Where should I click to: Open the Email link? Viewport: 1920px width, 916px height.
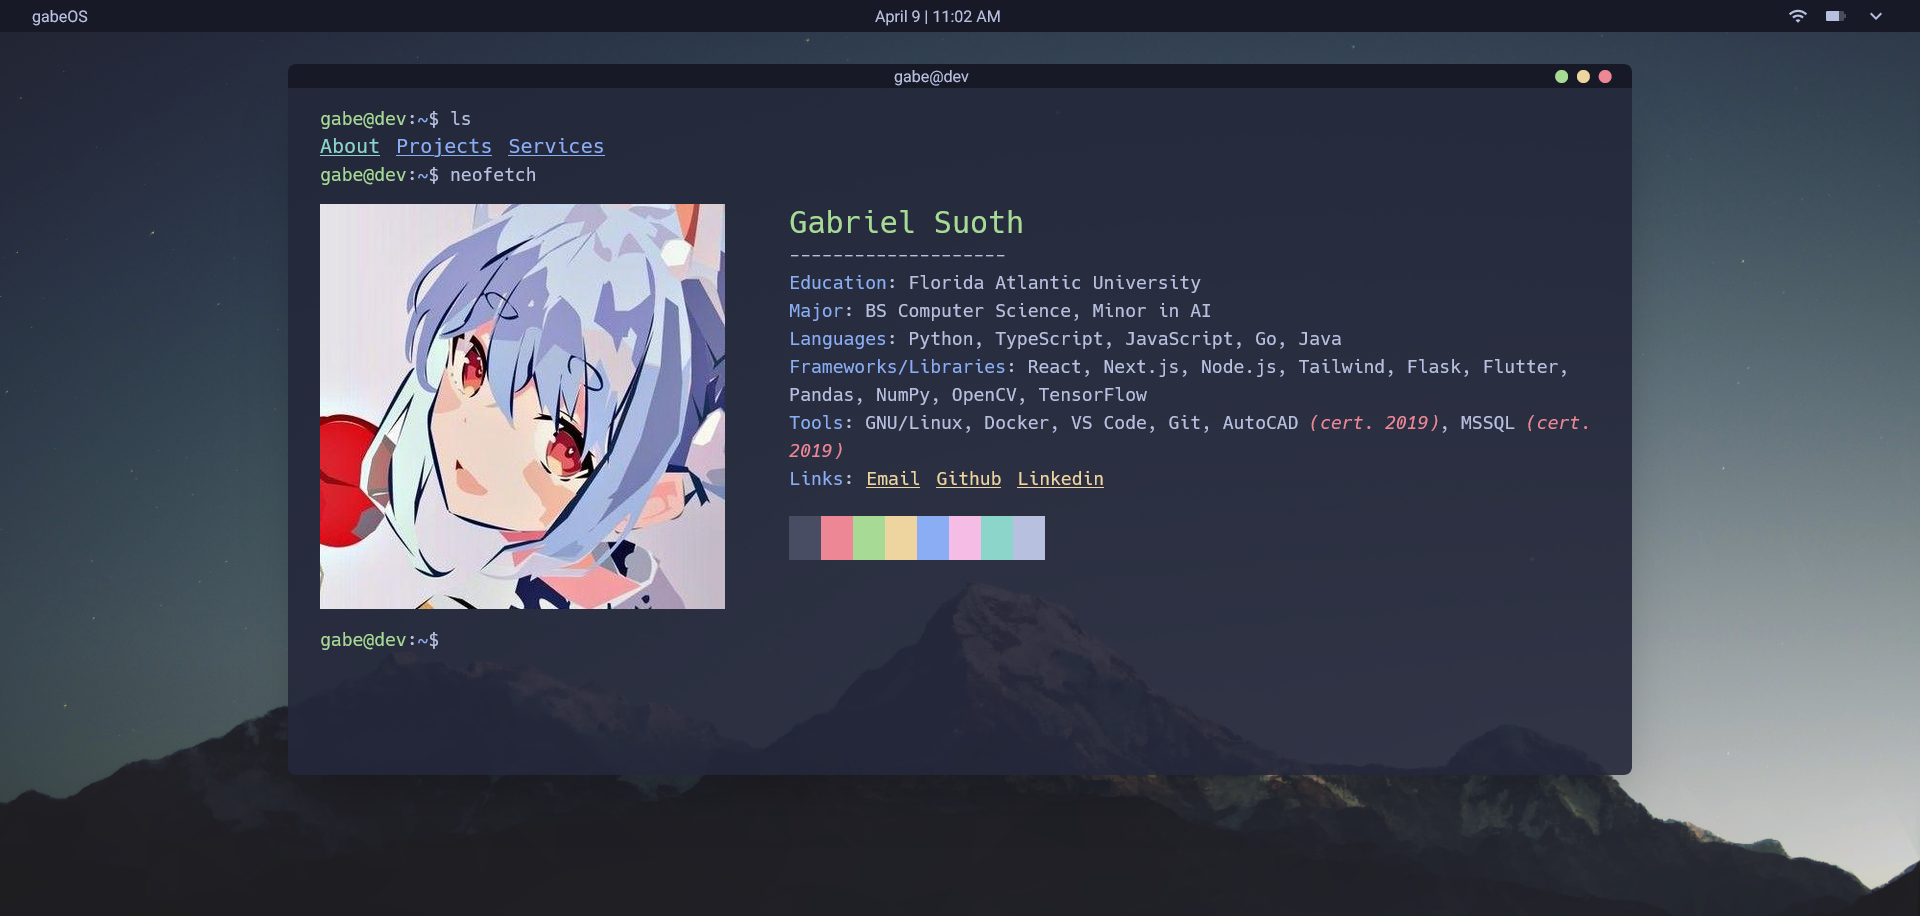[893, 479]
